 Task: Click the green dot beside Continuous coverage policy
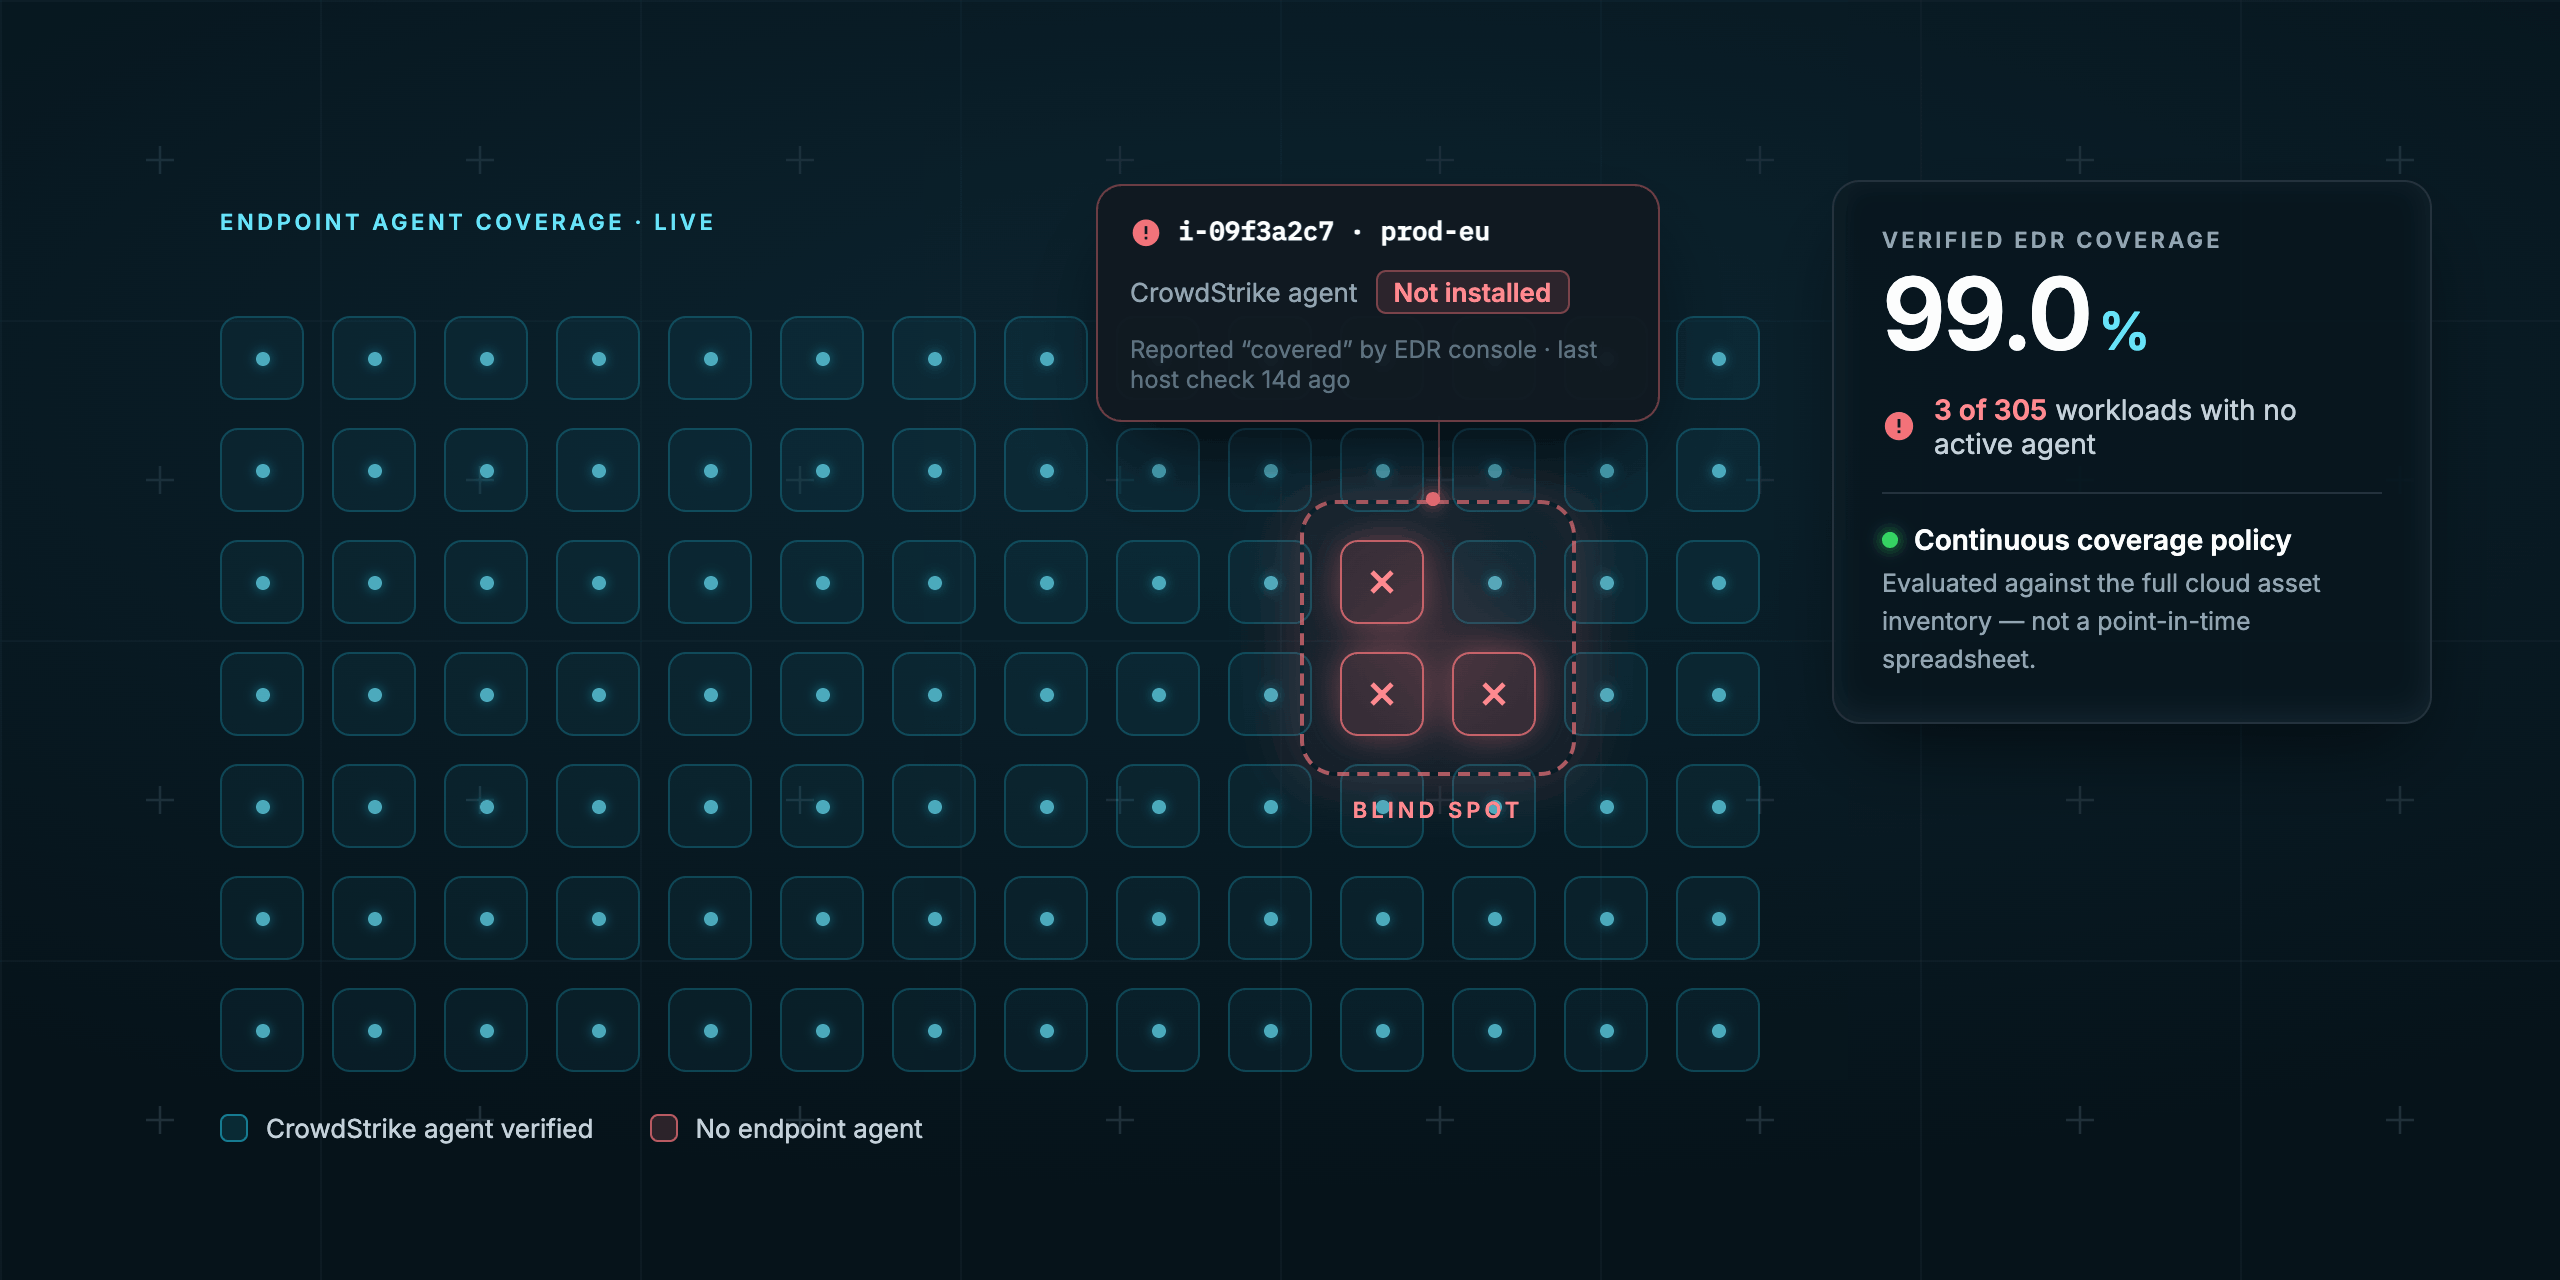point(1890,540)
